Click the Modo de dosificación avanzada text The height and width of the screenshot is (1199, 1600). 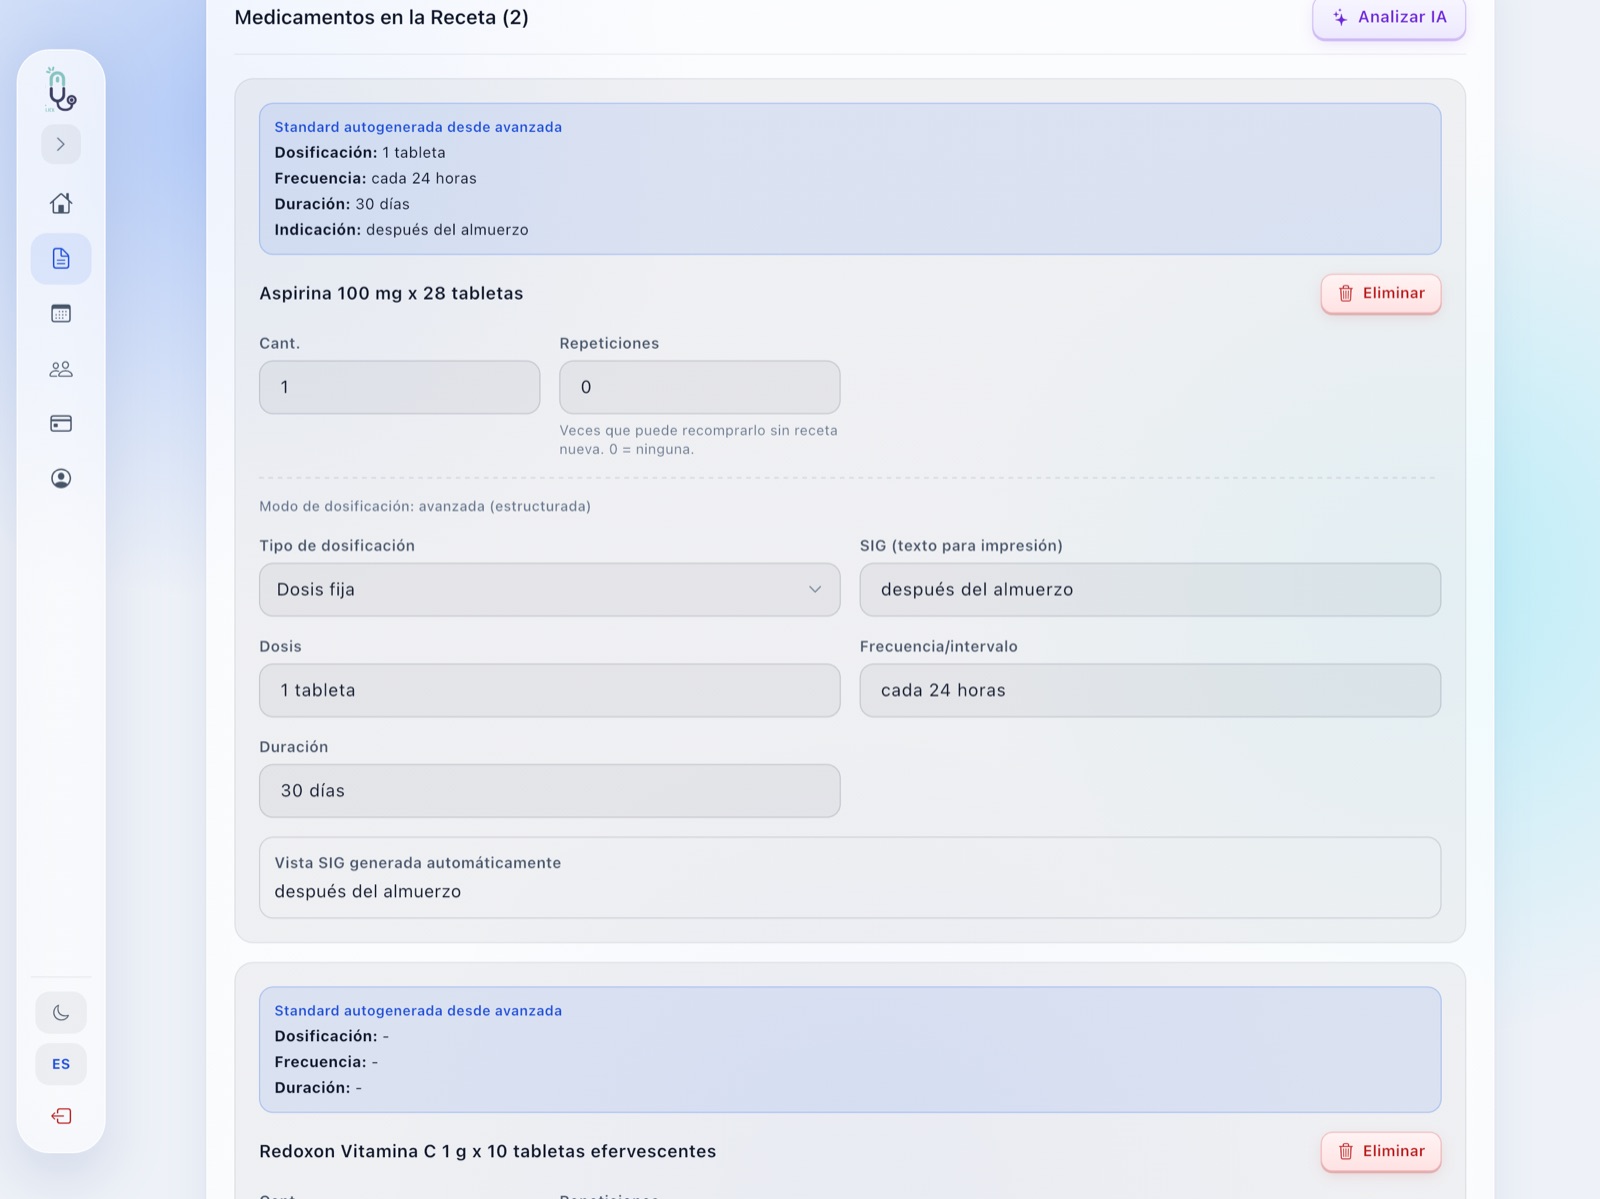tap(425, 506)
